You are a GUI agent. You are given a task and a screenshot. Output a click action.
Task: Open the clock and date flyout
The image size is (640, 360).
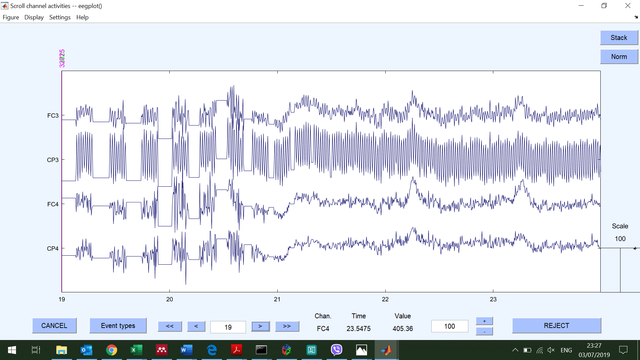[594, 350]
